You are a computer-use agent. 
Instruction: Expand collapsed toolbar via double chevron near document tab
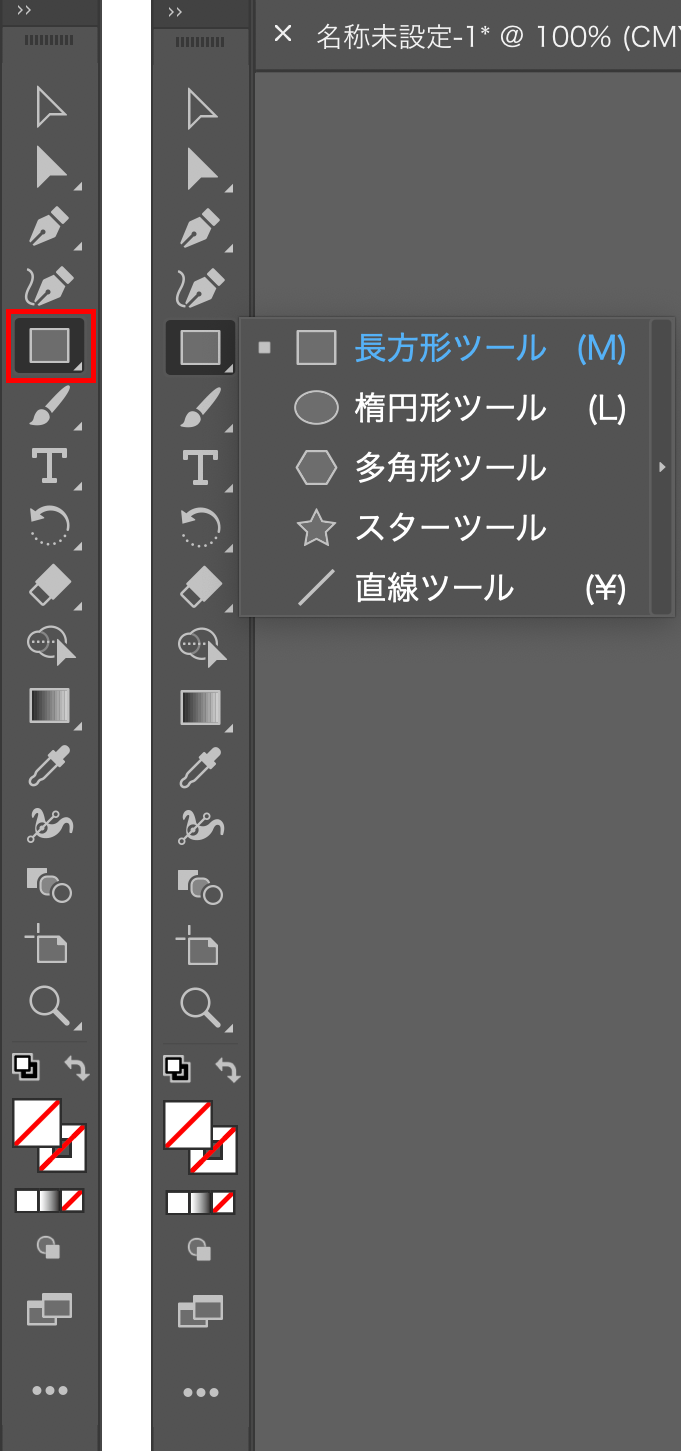coord(175,11)
